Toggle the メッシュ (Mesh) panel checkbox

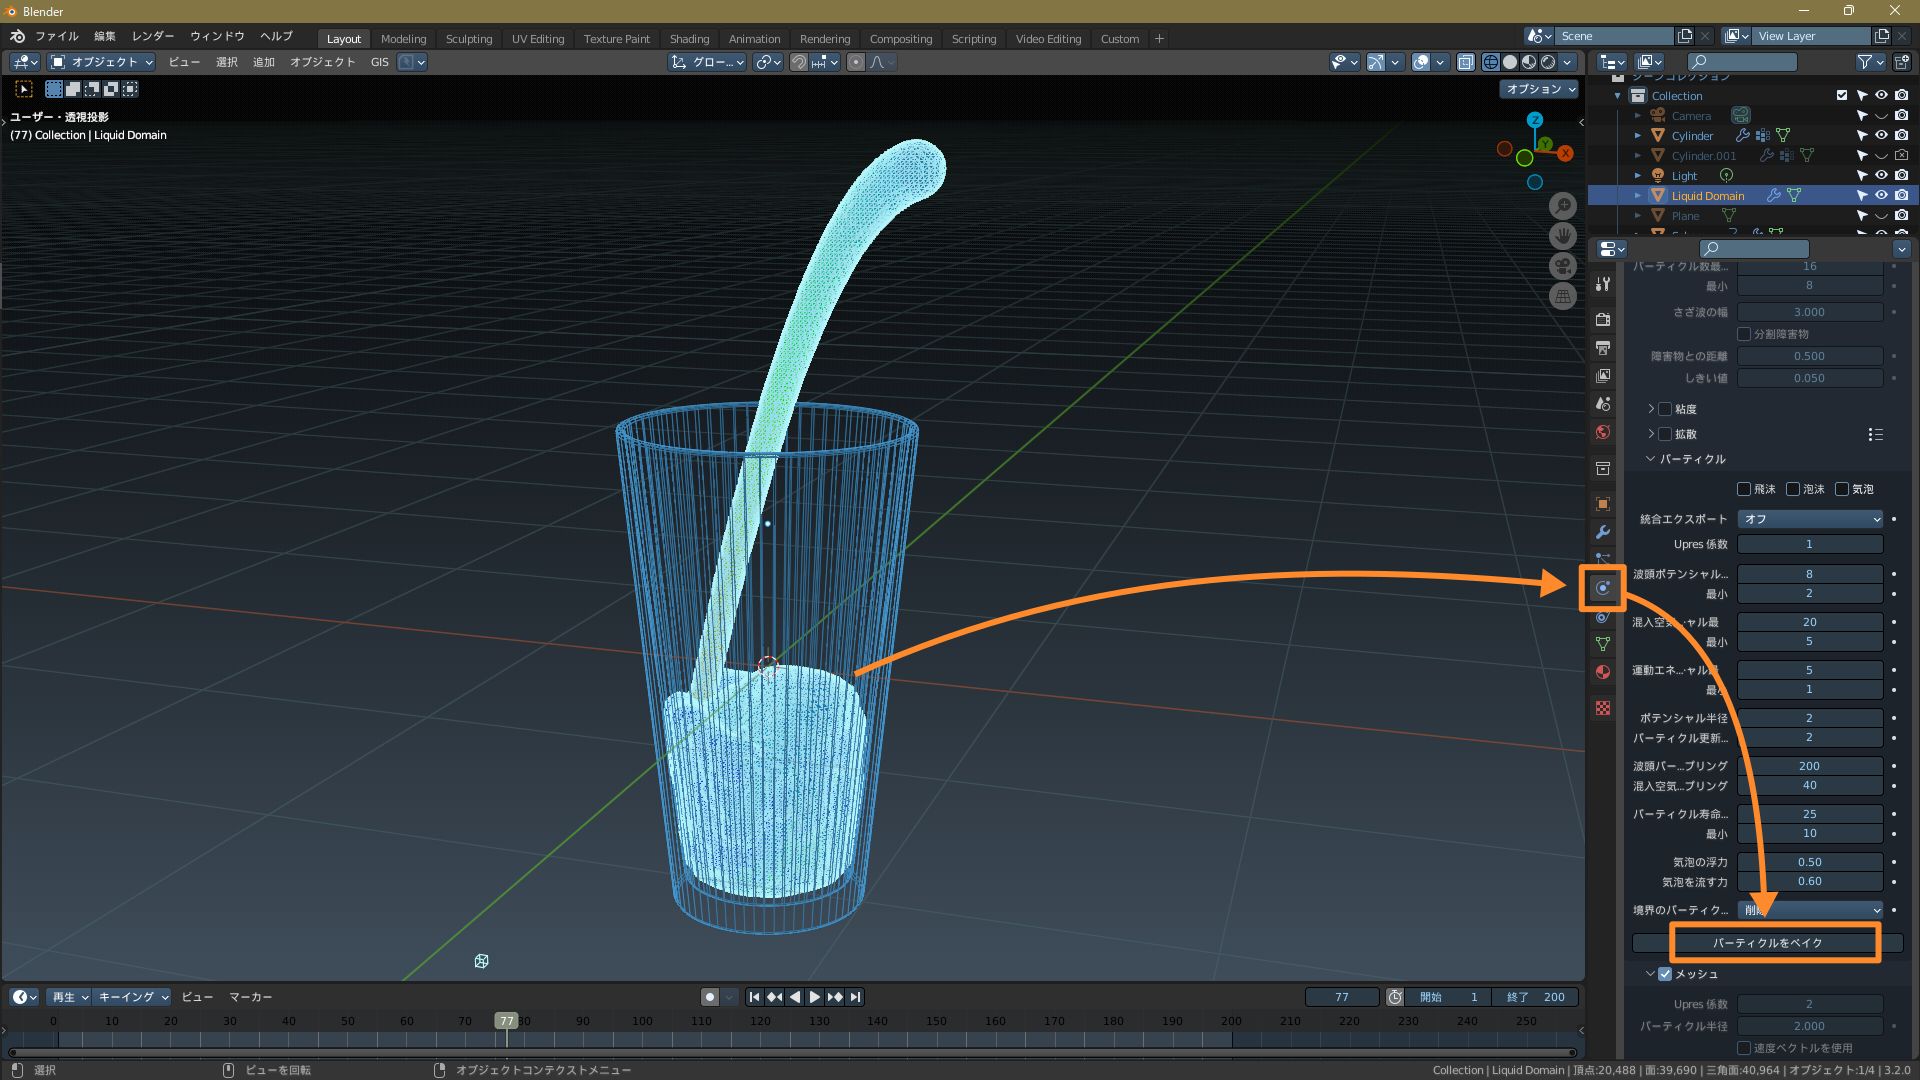(x=1665, y=974)
